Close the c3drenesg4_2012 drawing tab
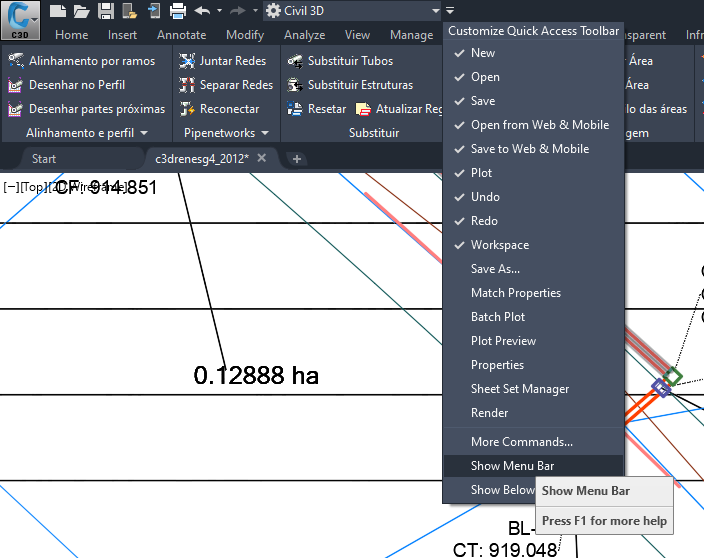This screenshot has height=558, width=704. [262, 158]
